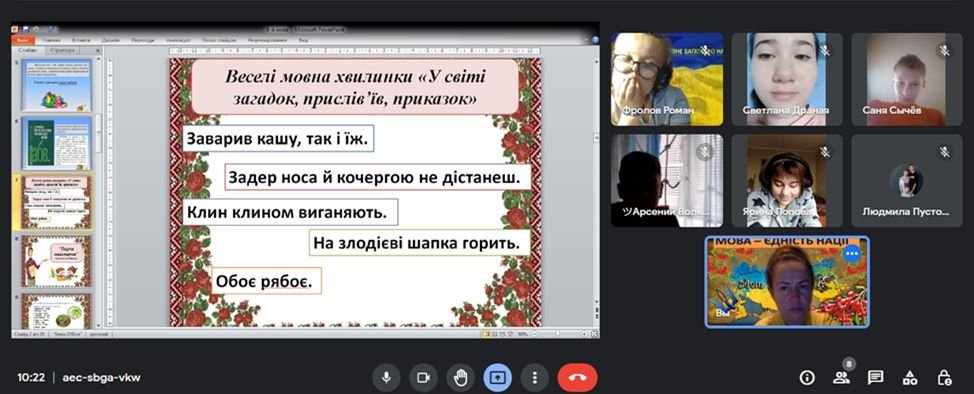This screenshot has height=394, width=974.
Task: Open the chat panel
Action: (x=876, y=377)
